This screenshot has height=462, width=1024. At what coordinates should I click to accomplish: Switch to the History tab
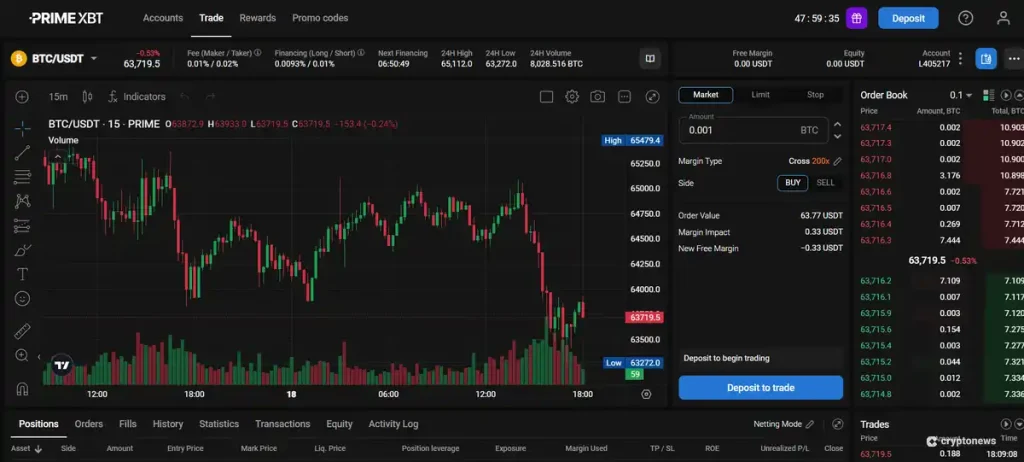coord(168,424)
